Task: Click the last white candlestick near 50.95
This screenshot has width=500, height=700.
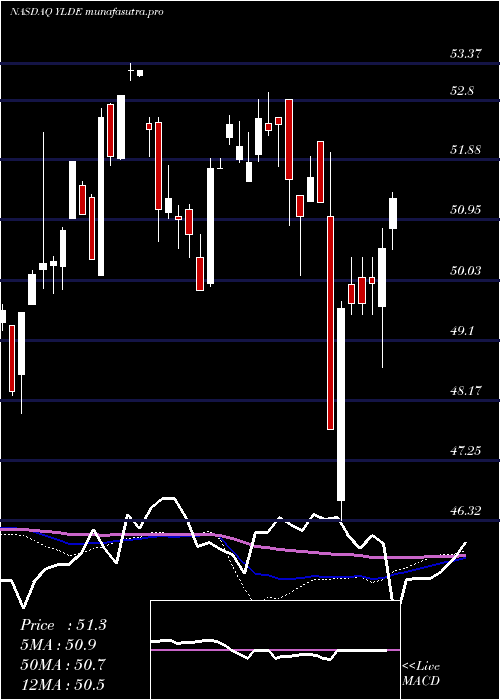Action: [x=393, y=214]
